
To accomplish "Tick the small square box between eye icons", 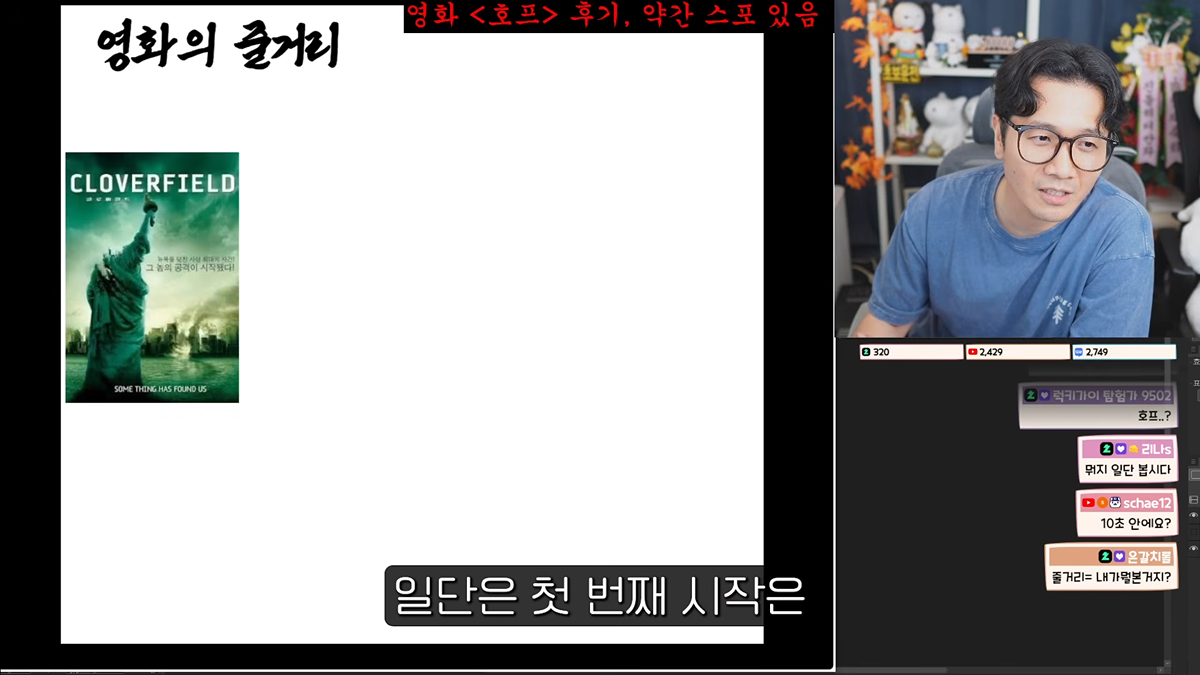I will click(1193, 531).
